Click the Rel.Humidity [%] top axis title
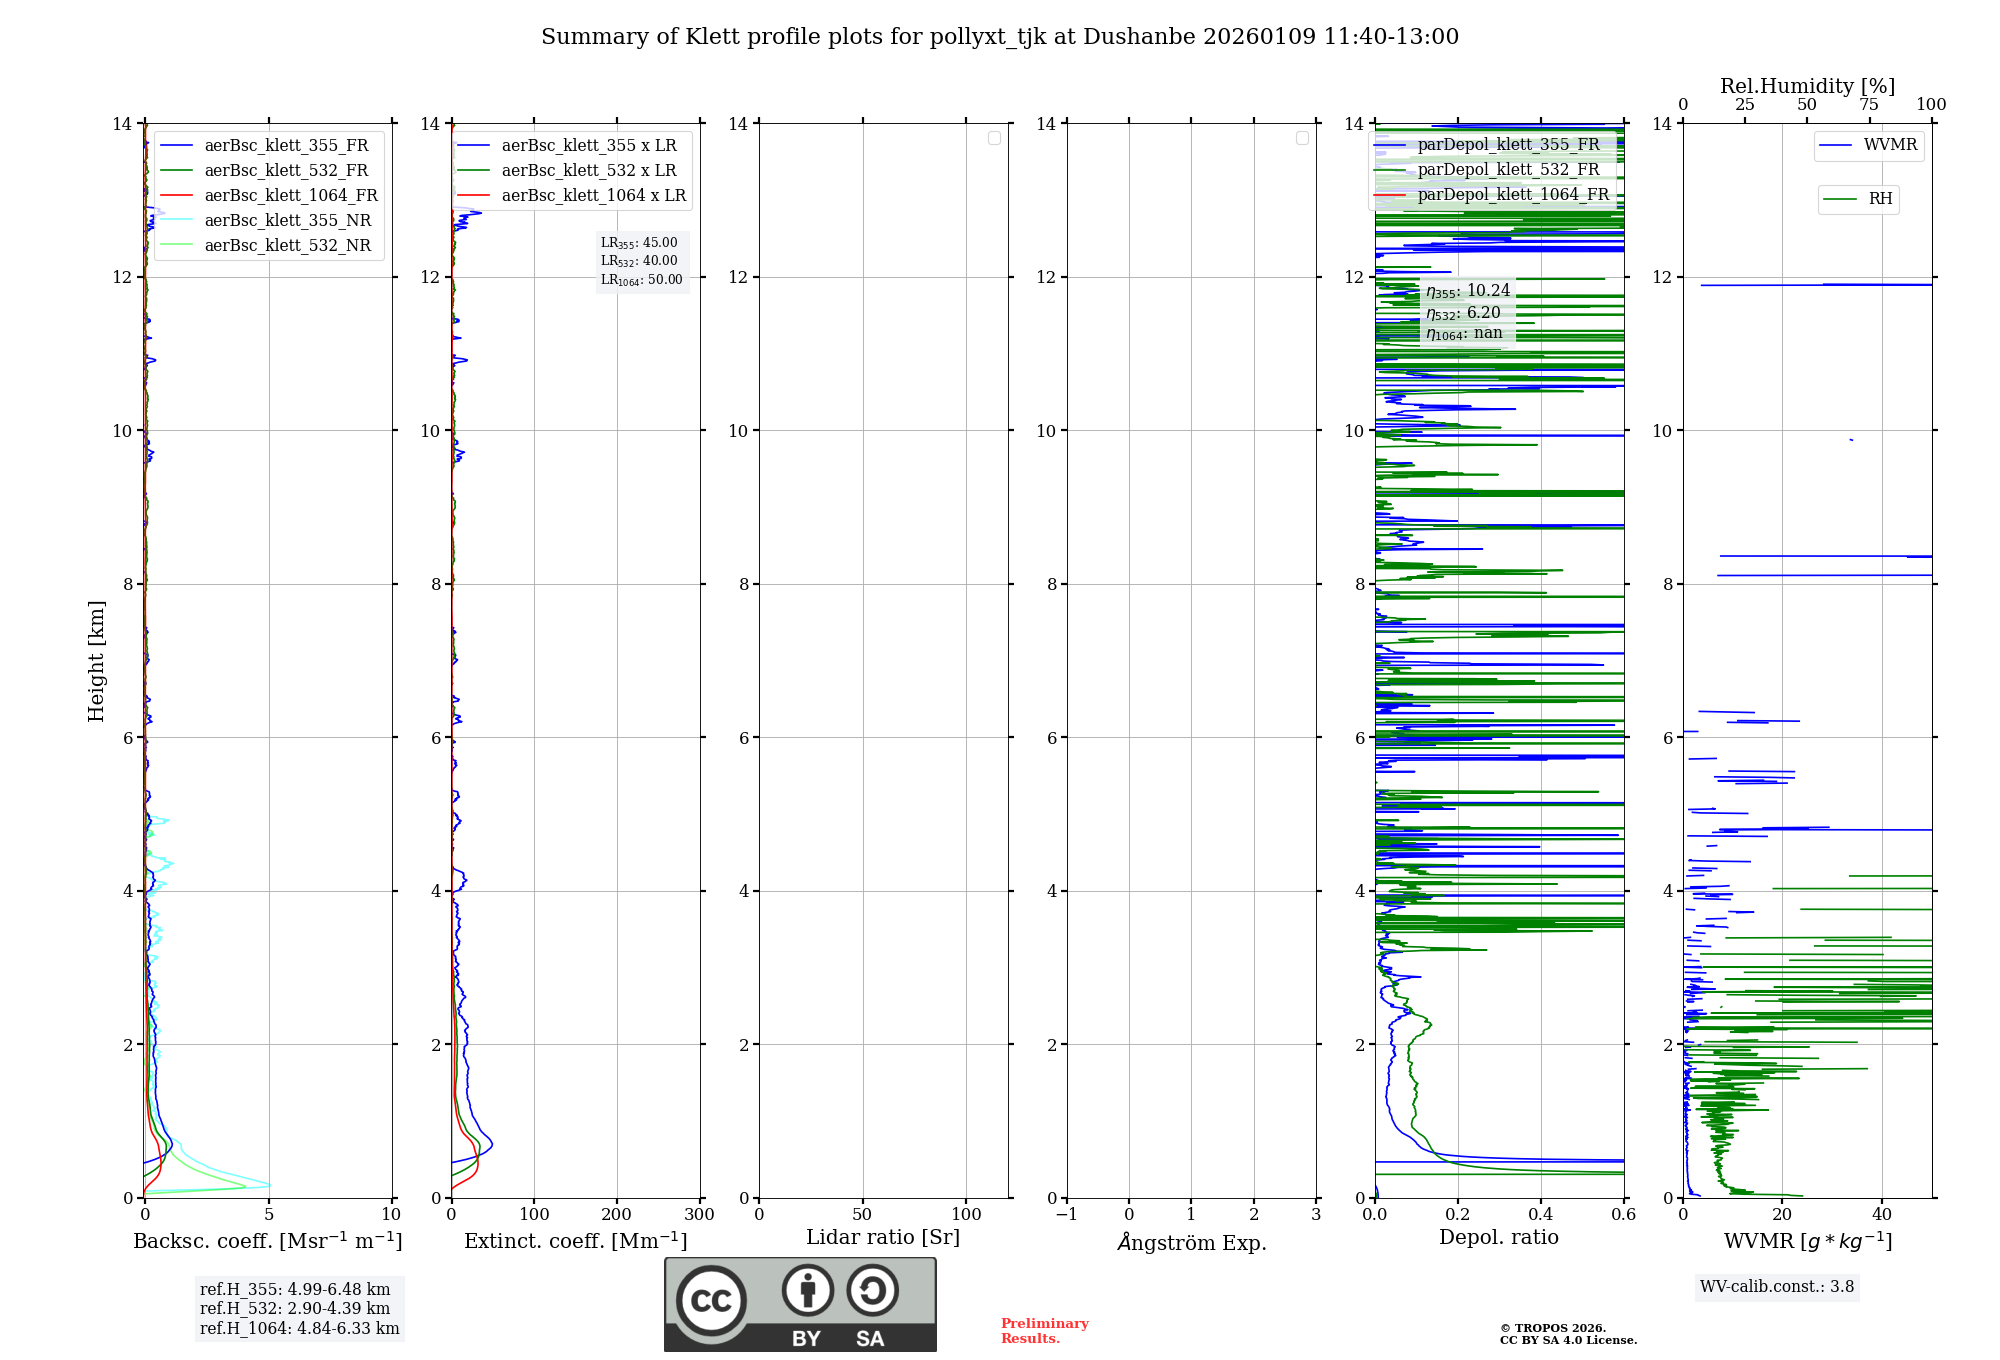This screenshot has height=1360, width=2000. 1807,86
